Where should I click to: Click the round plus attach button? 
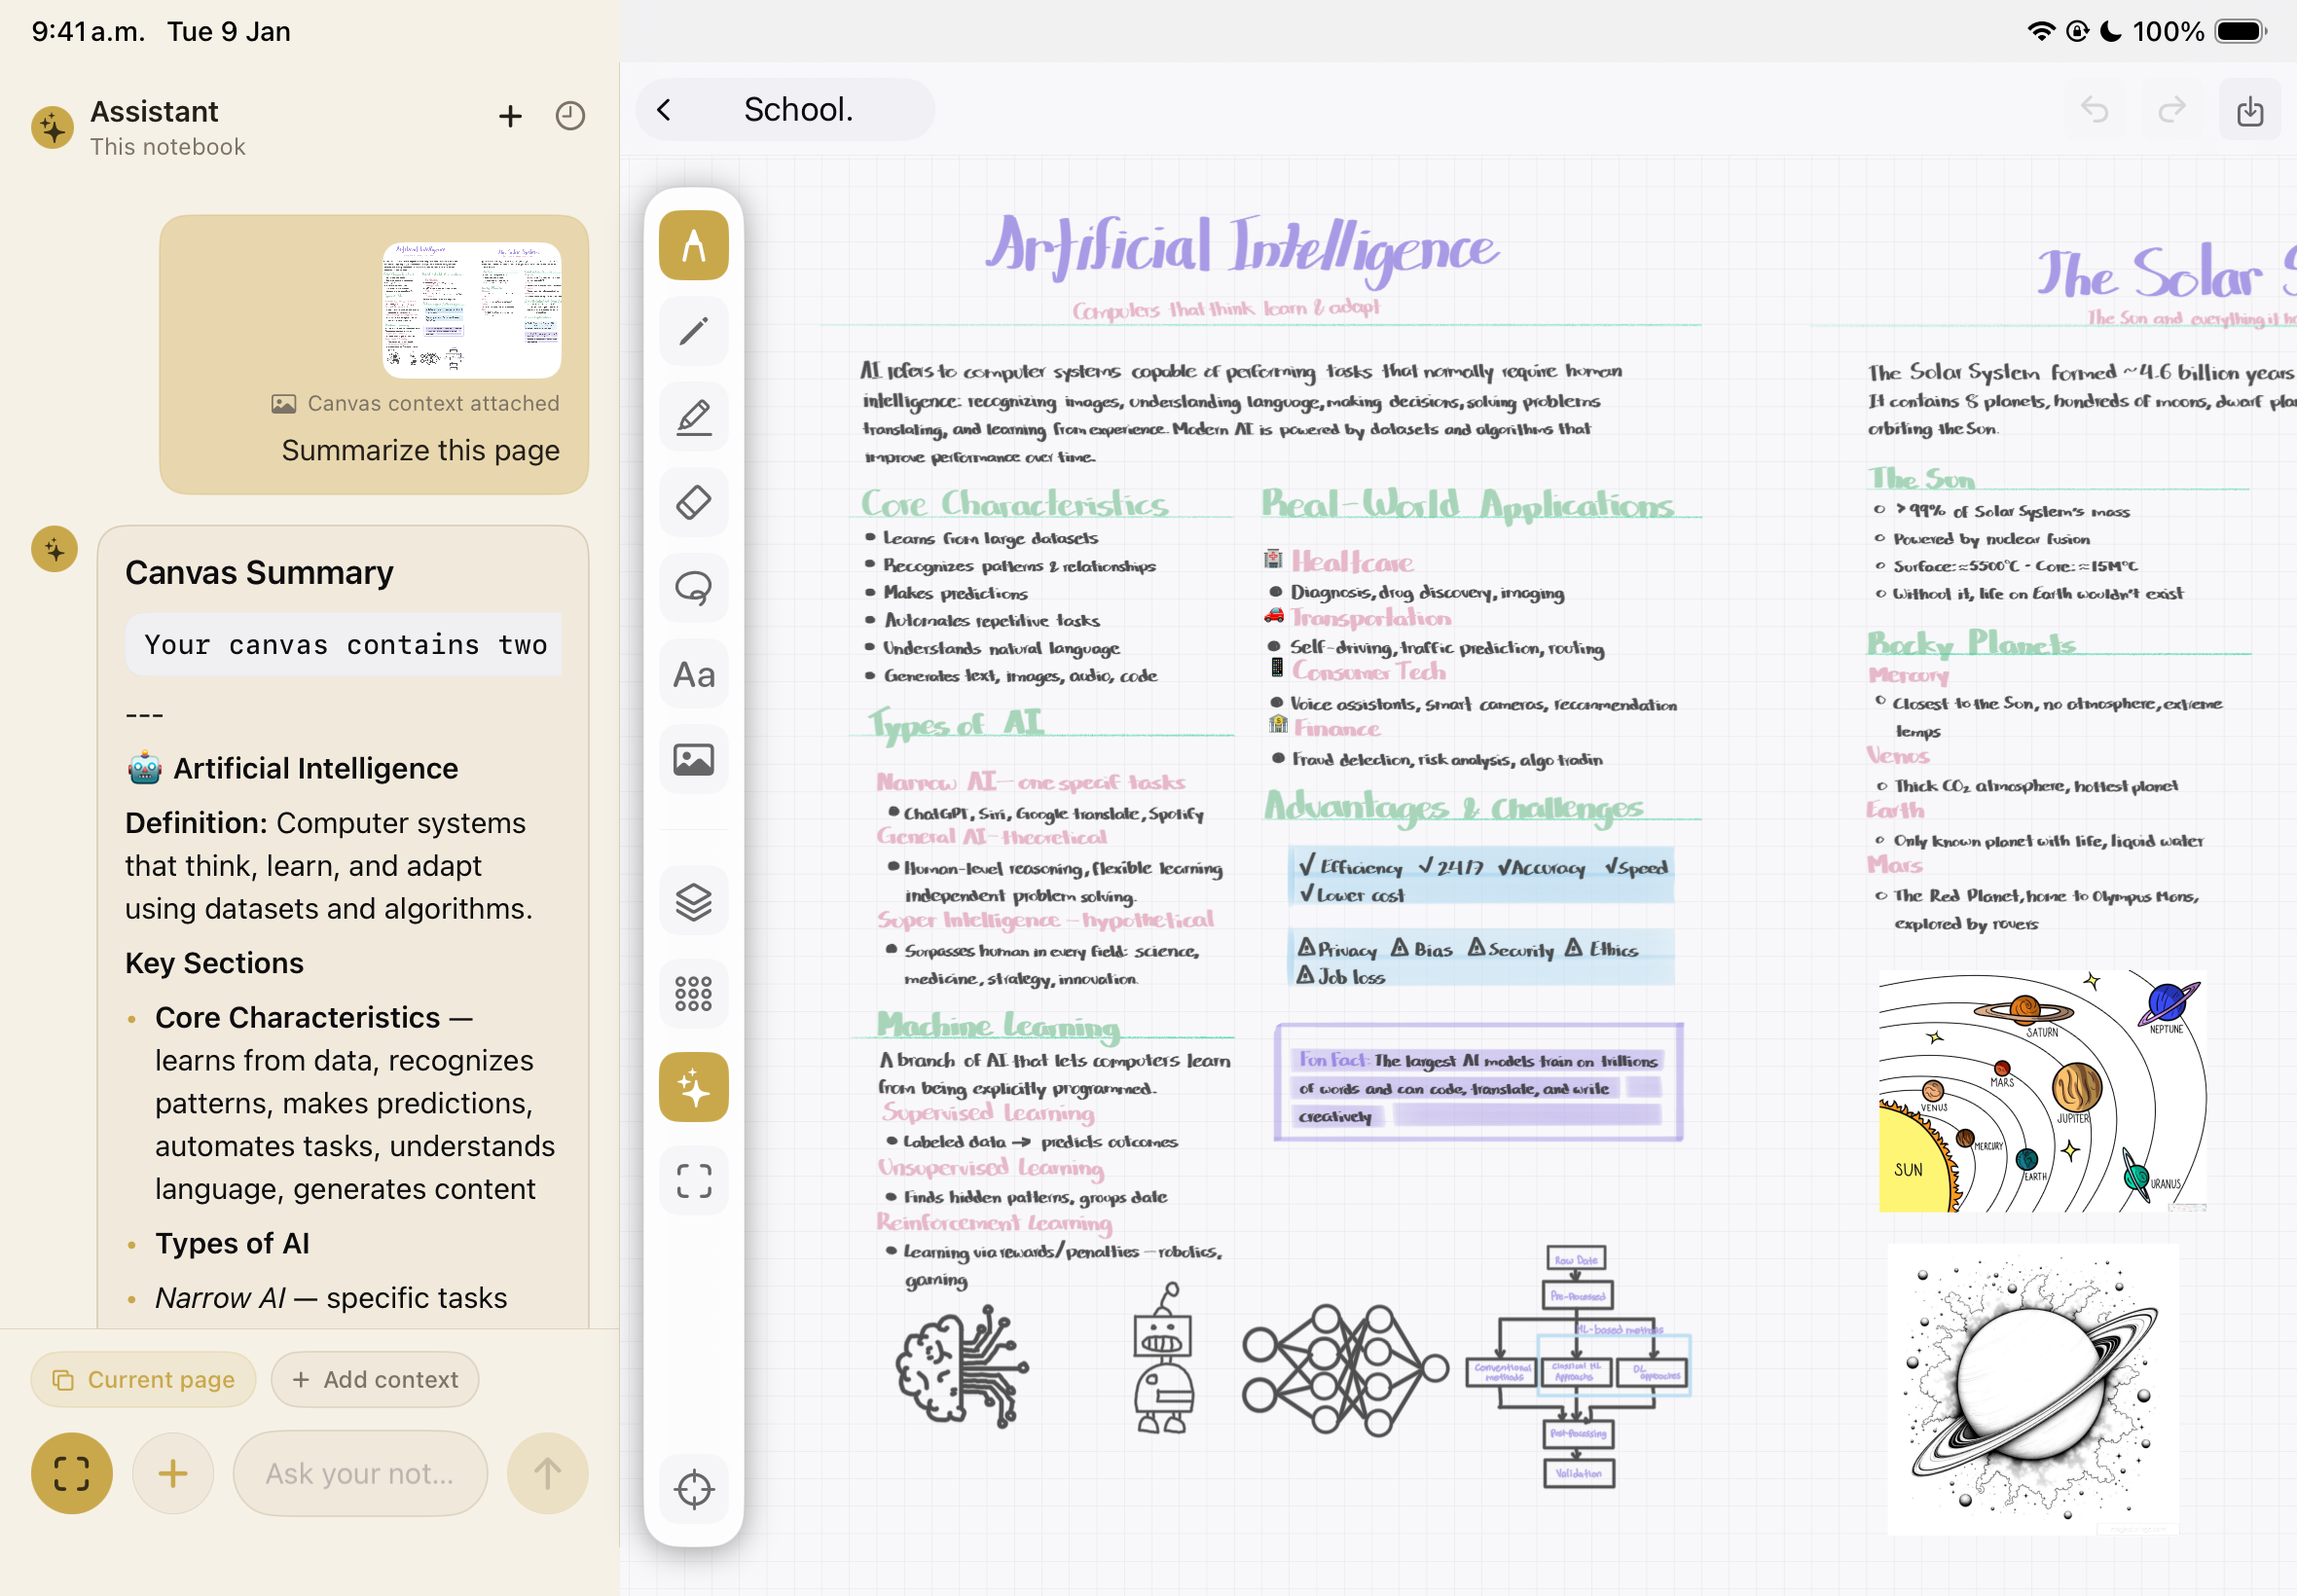(x=172, y=1474)
